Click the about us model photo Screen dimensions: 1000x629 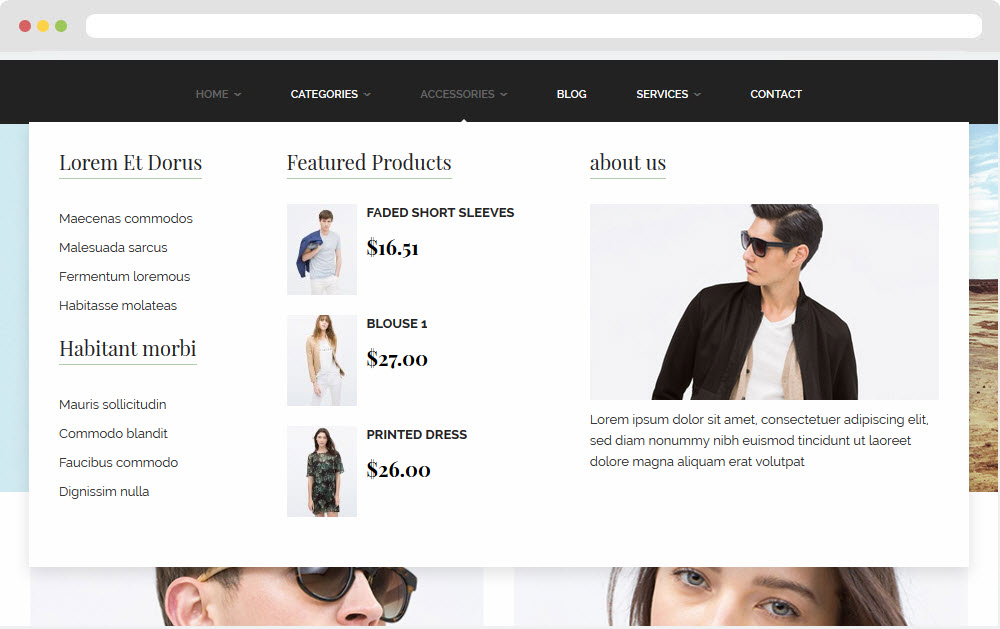point(764,302)
